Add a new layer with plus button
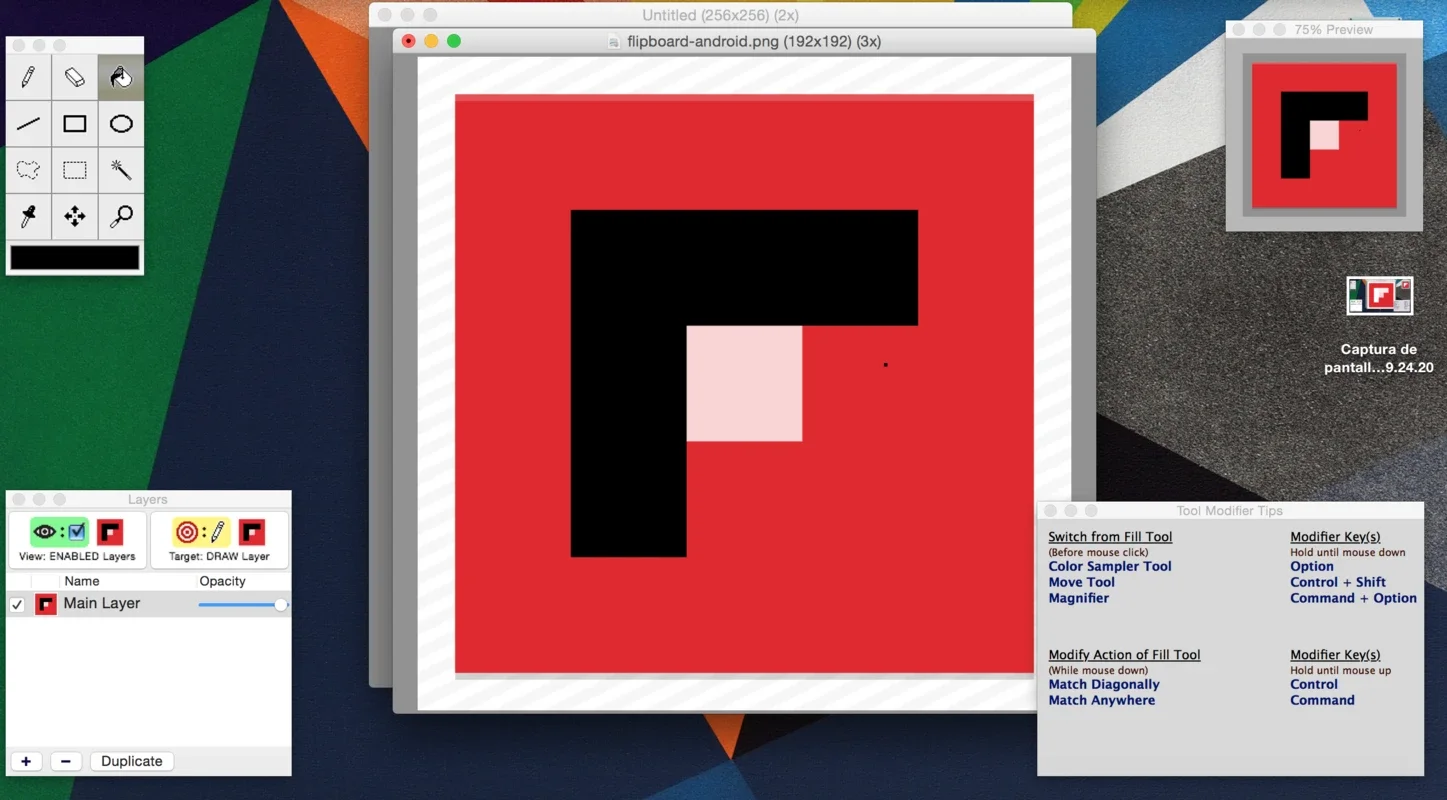 (x=26, y=761)
